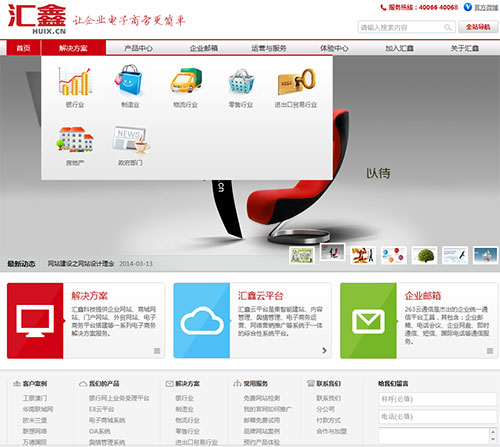Open the 企业邮箱 navigation tab
Image resolution: width=500 pixels, height=447 pixels.
[x=204, y=48]
